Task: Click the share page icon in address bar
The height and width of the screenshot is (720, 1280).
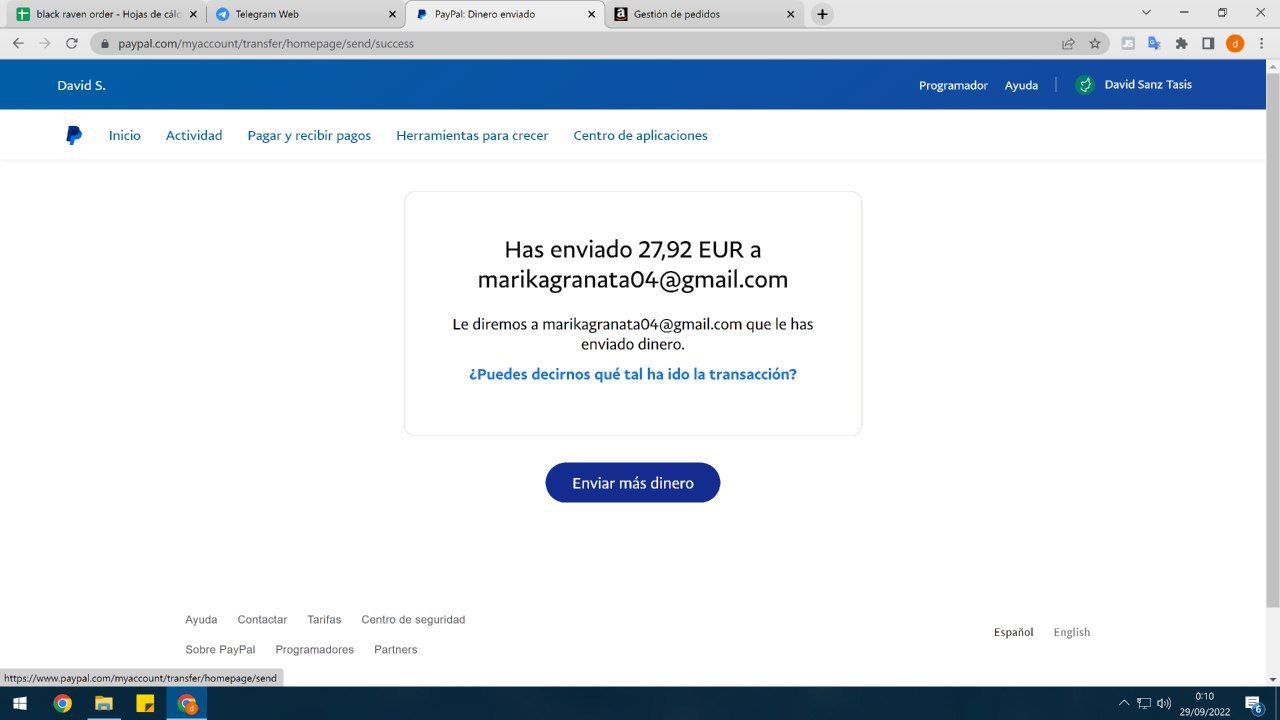Action: [1068, 43]
